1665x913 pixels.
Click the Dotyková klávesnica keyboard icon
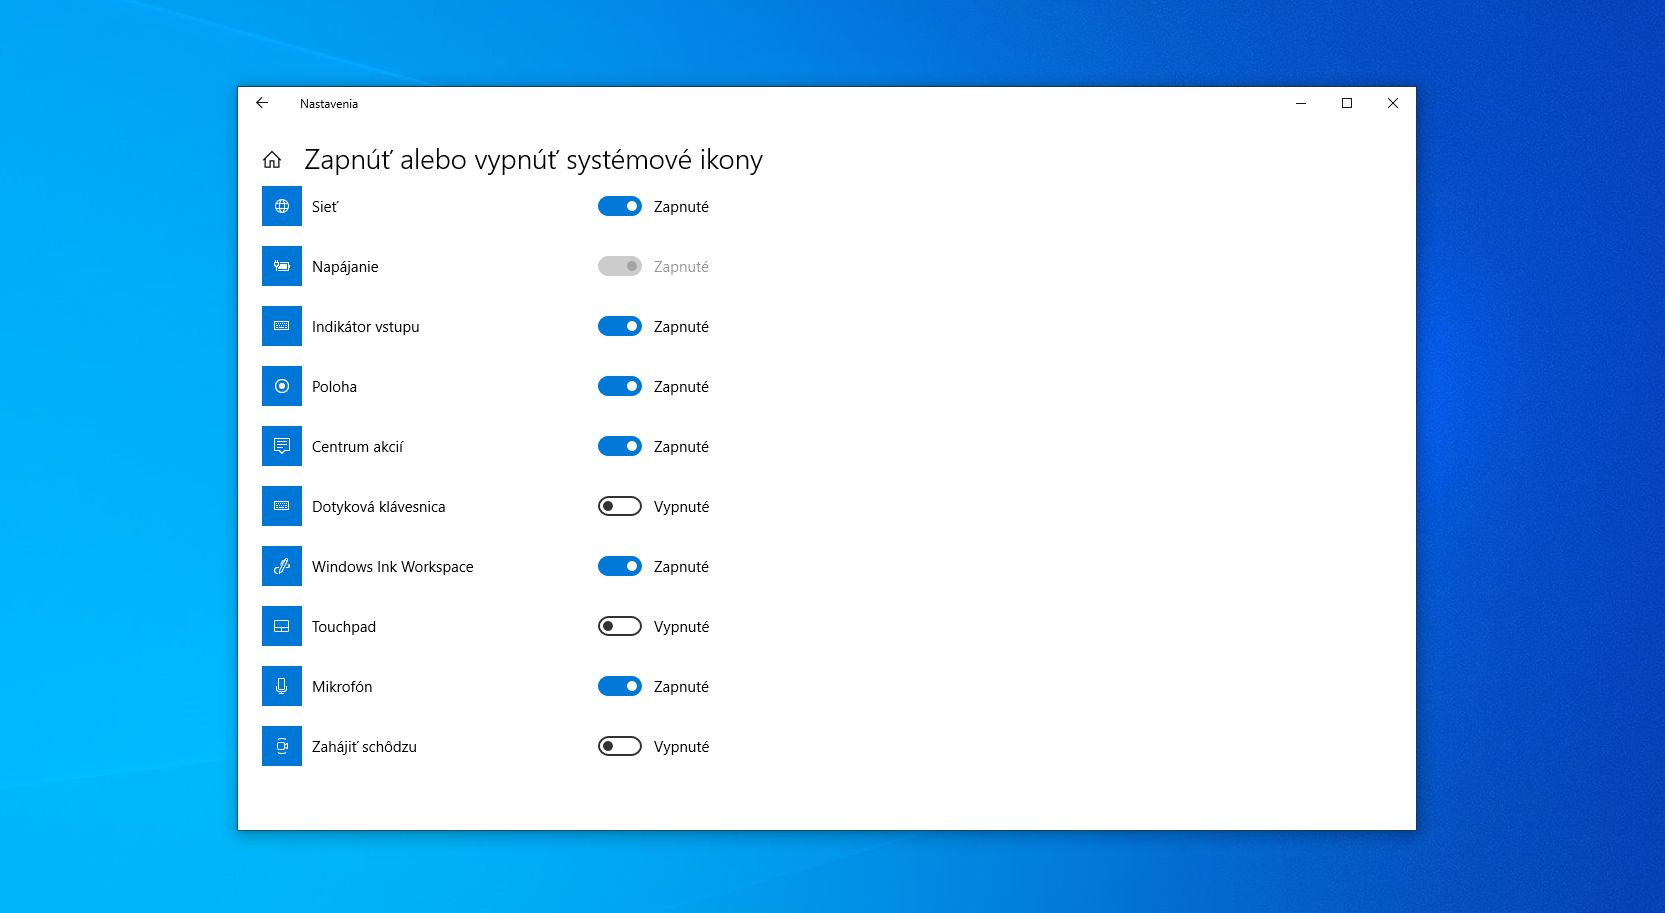click(282, 506)
